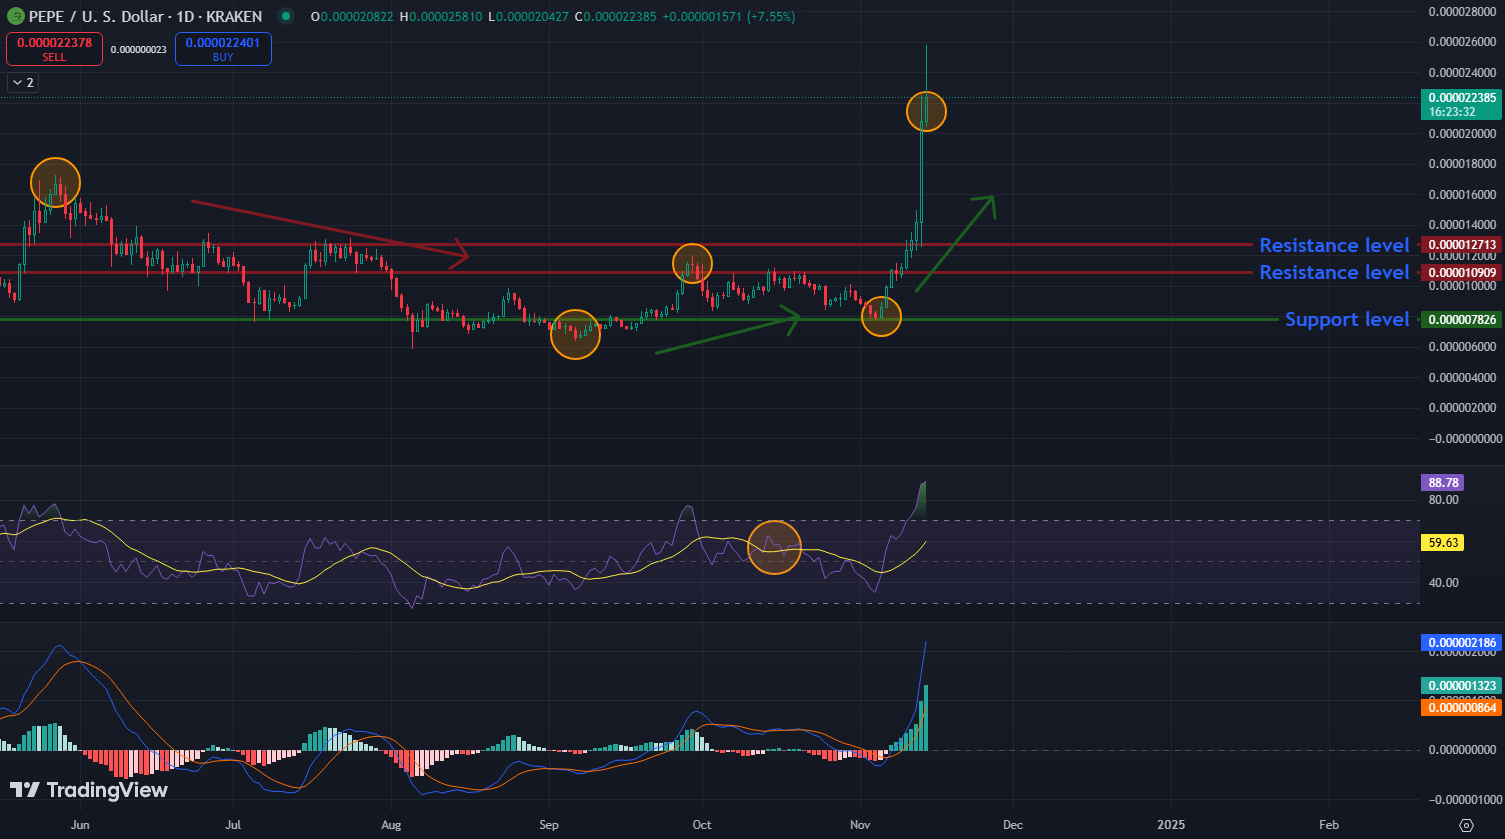1505x839 pixels.
Task: Click the Oct label on time axis
Action: (702, 825)
